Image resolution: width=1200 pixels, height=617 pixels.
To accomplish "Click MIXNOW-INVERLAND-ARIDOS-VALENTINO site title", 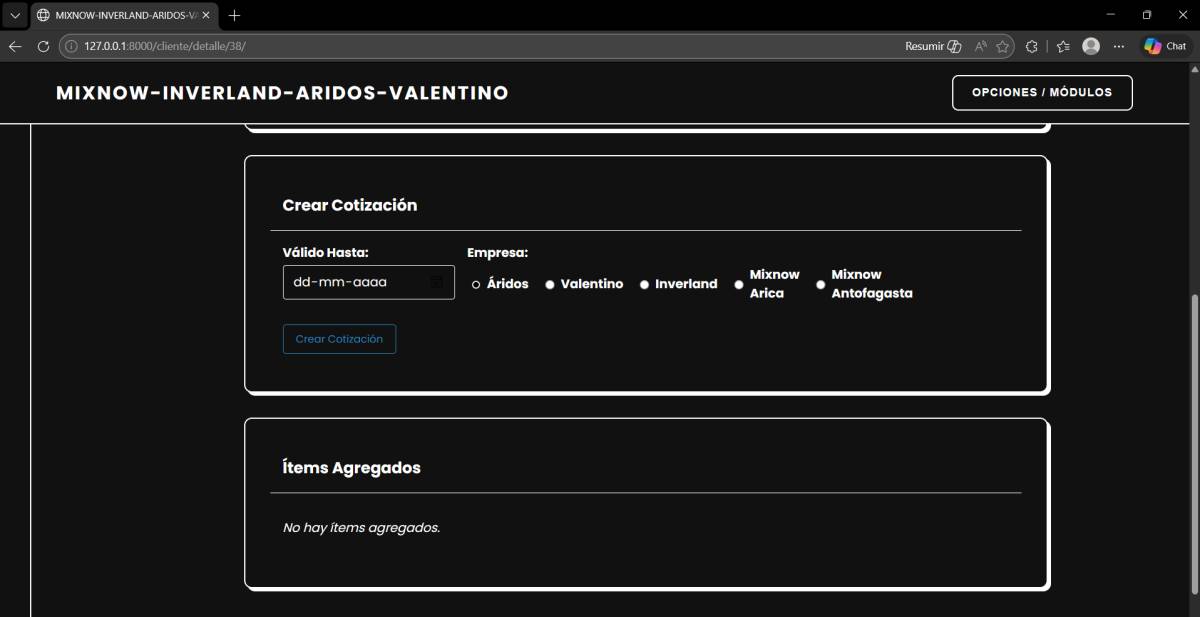I will [x=282, y=93].
